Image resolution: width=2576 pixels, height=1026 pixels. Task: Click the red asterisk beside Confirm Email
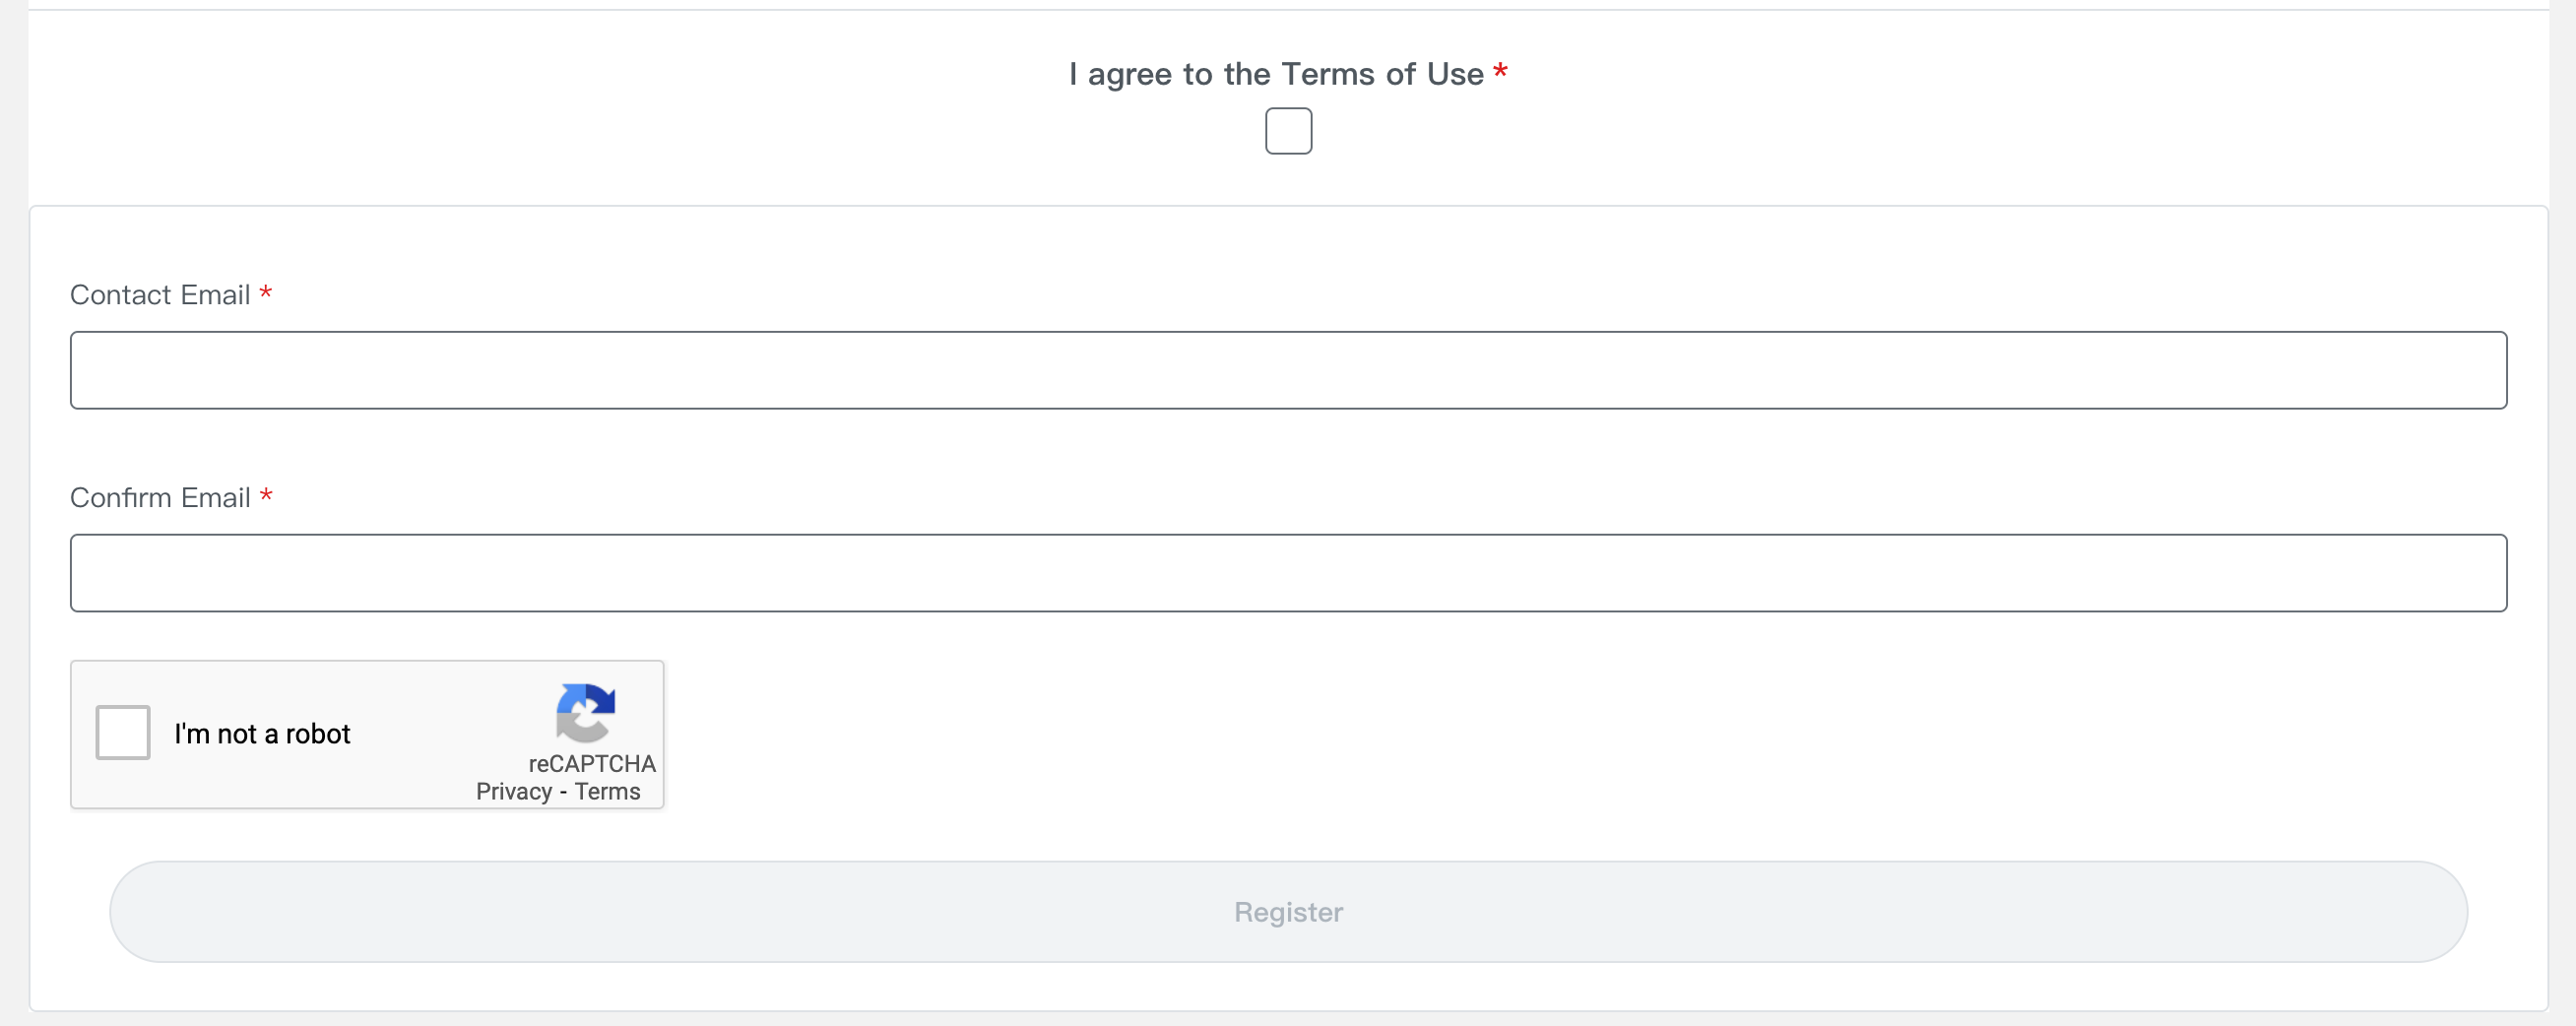click(x=266, y=495)
